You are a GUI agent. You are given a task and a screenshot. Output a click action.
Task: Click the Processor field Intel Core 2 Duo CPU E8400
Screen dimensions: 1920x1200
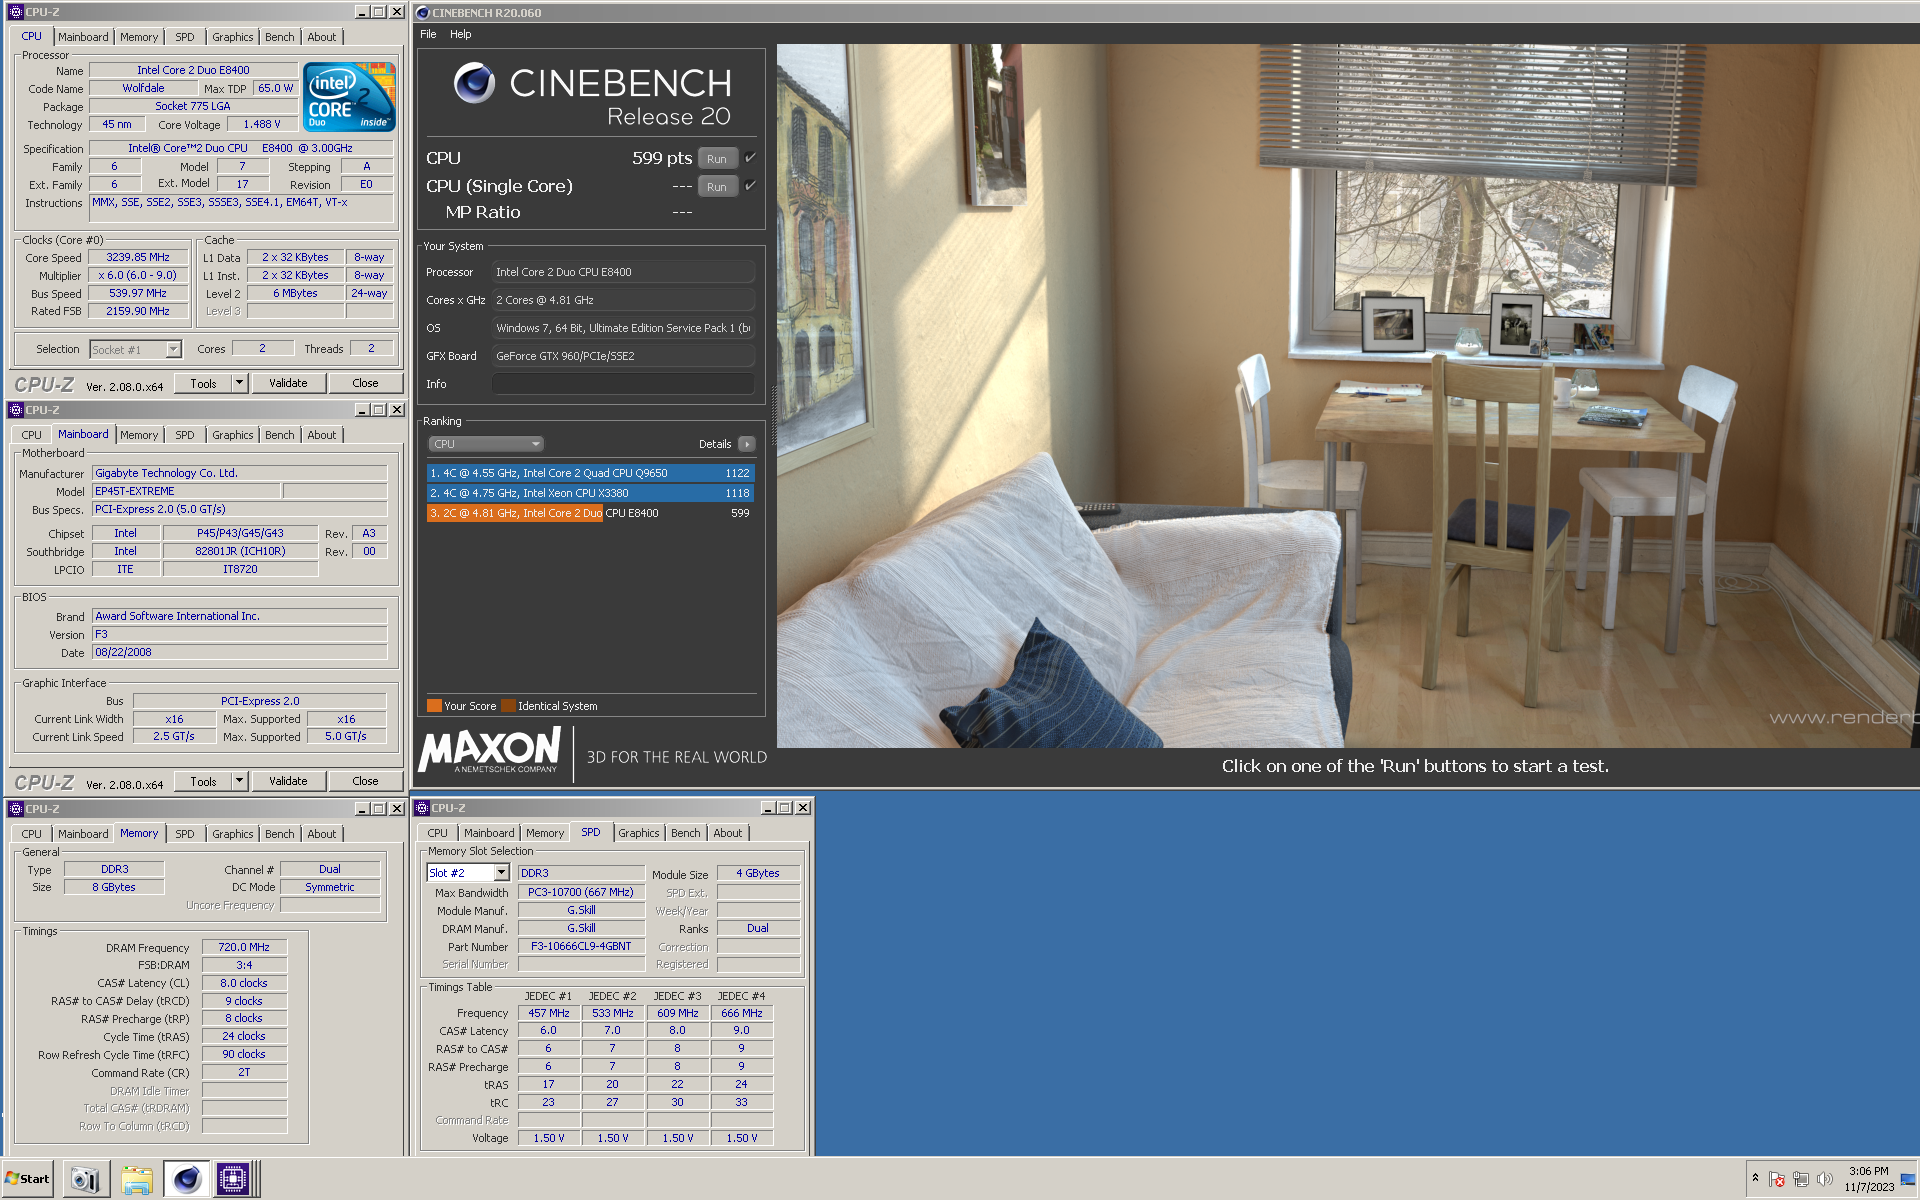coord(622,272)
